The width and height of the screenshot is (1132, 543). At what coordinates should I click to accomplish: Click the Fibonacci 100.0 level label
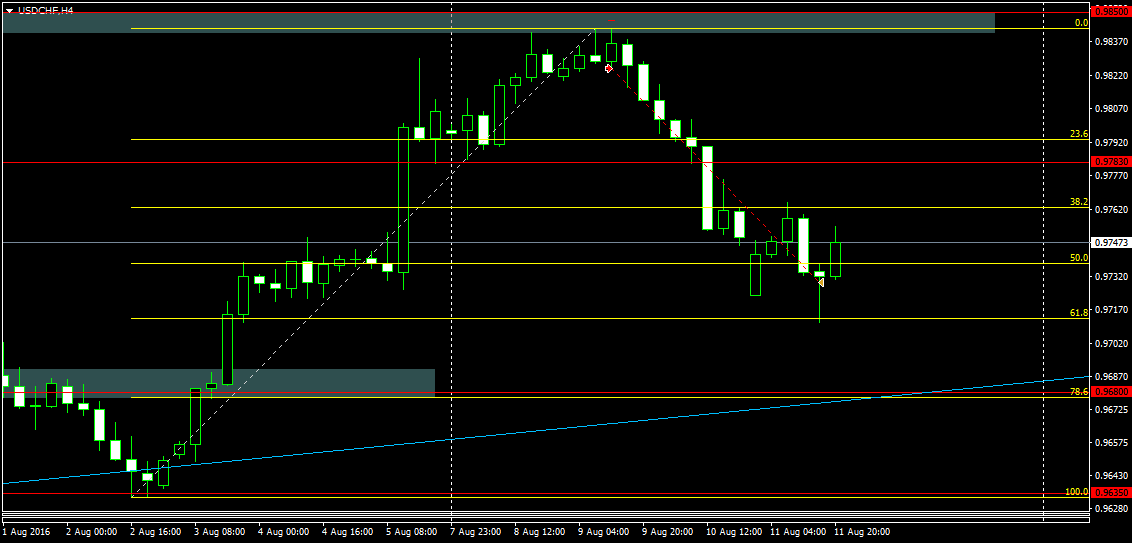1076,492
